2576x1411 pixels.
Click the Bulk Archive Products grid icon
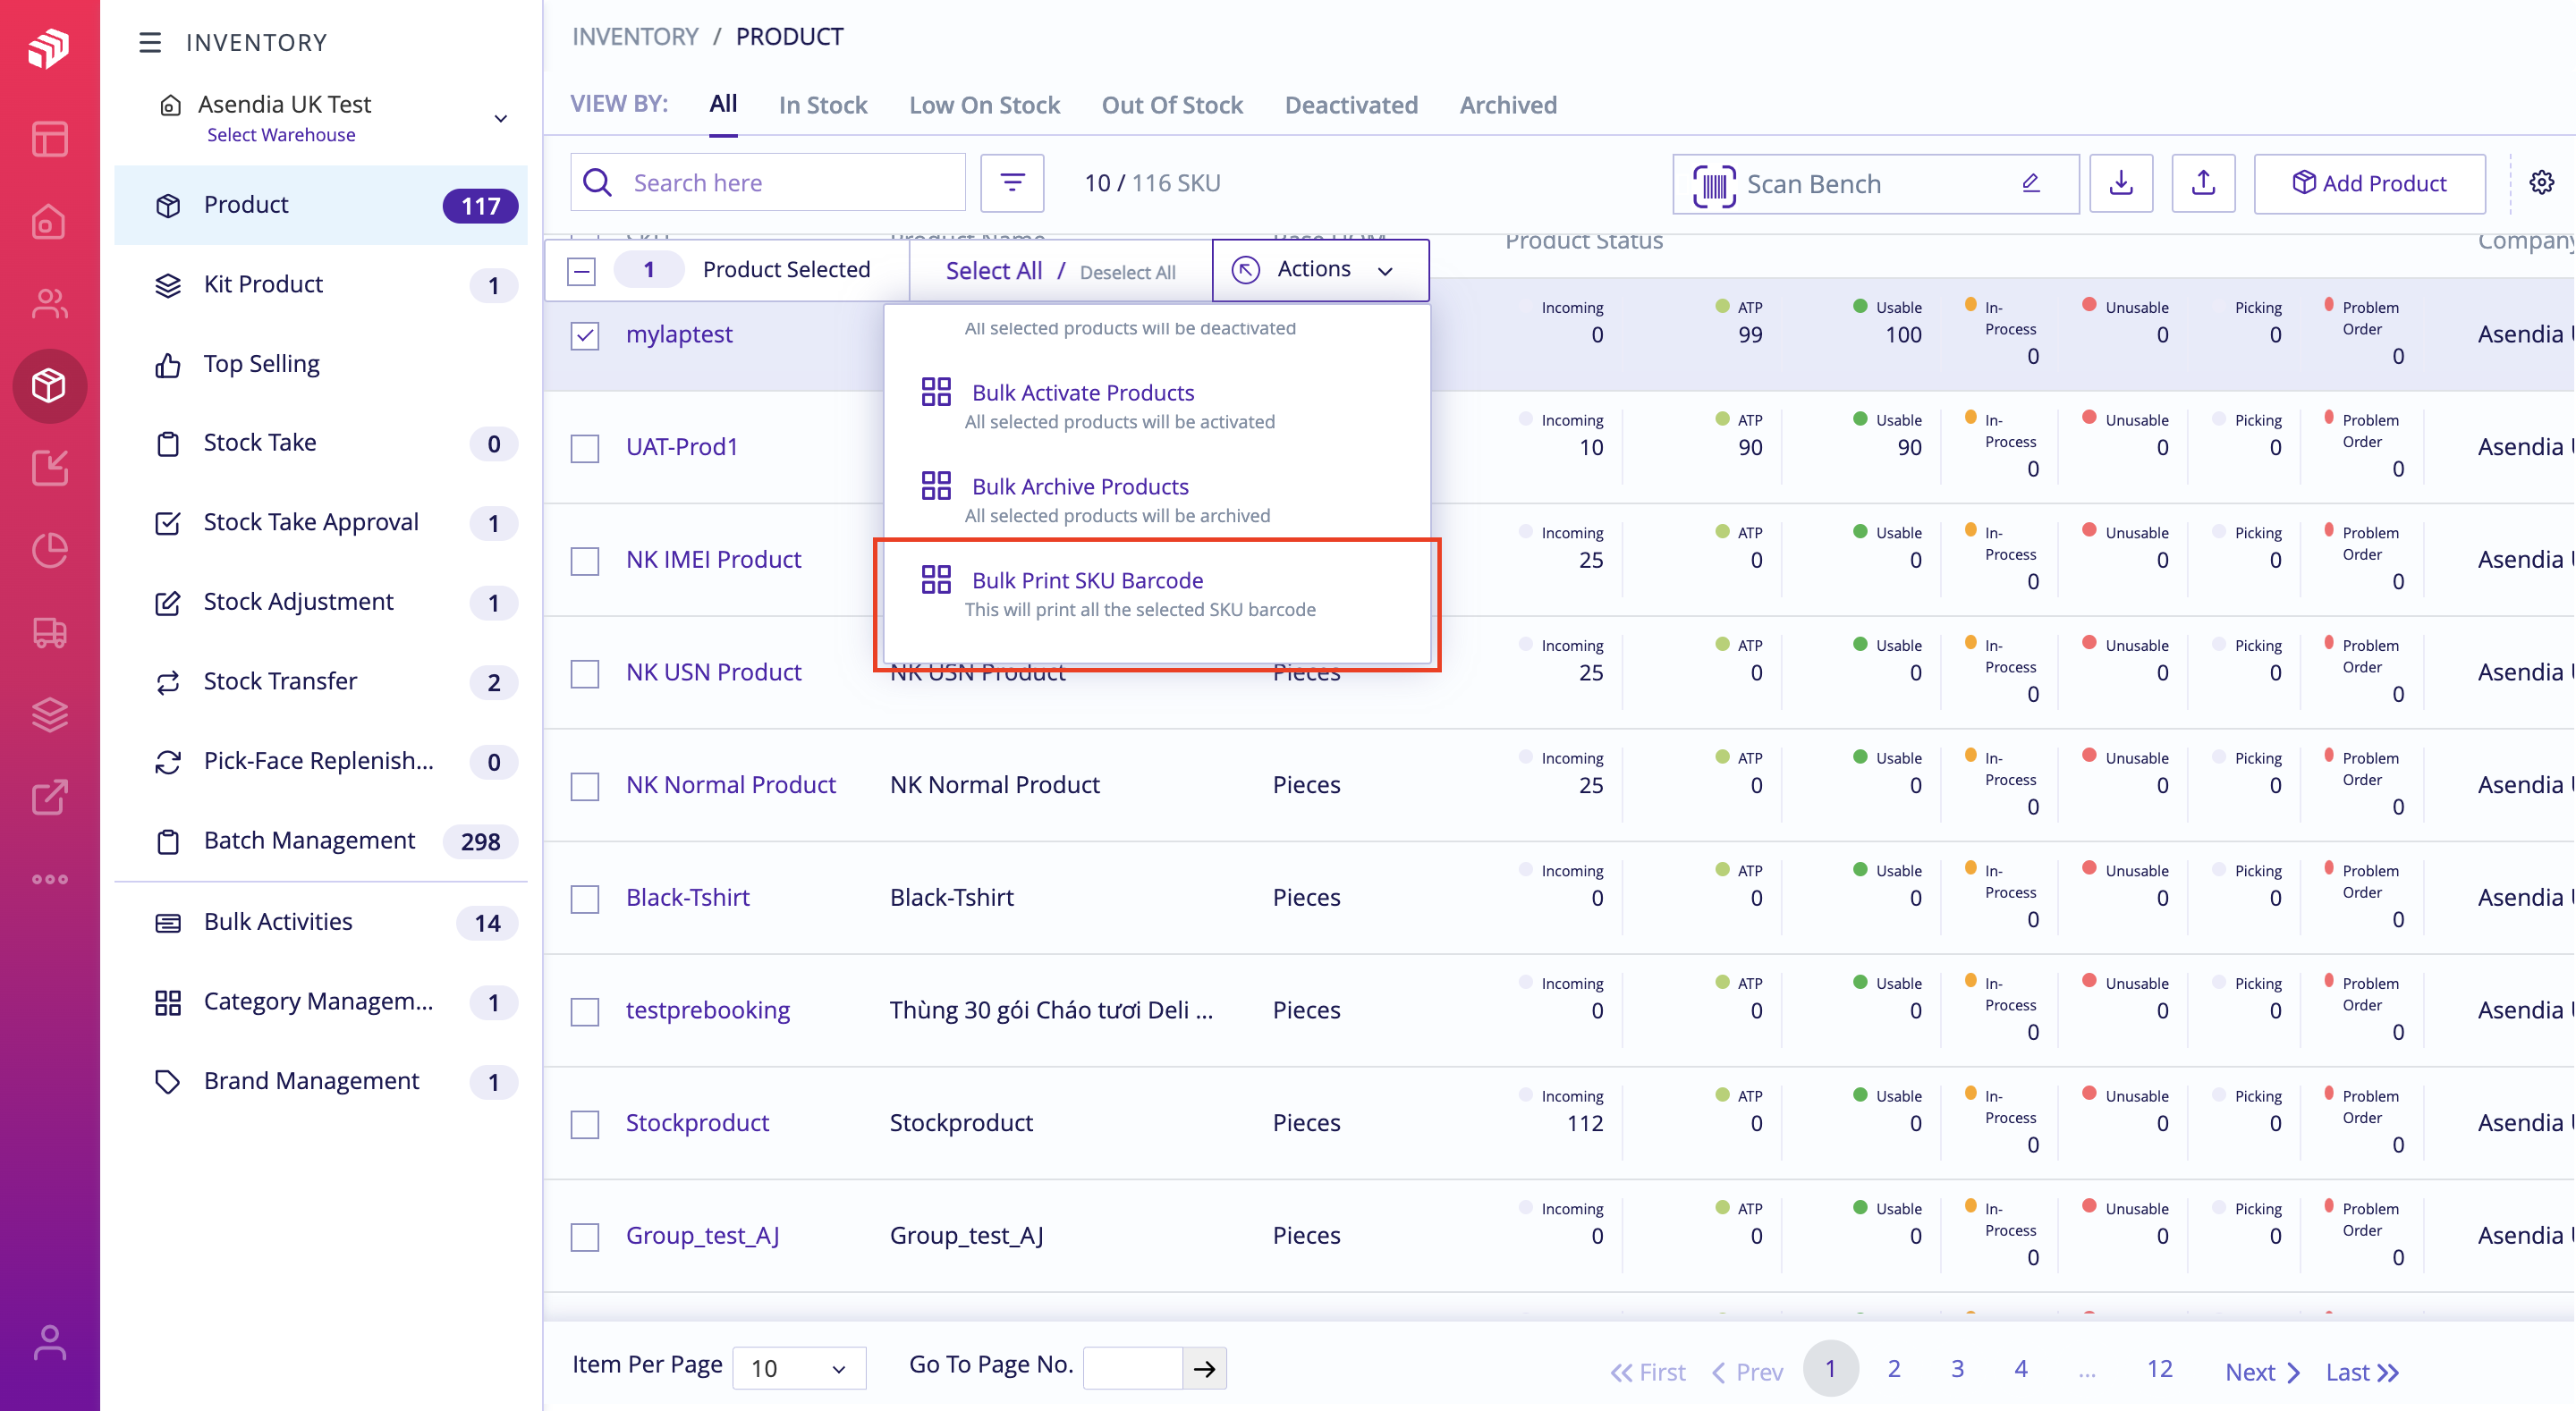pyautogui.click(x=935, y=486)
